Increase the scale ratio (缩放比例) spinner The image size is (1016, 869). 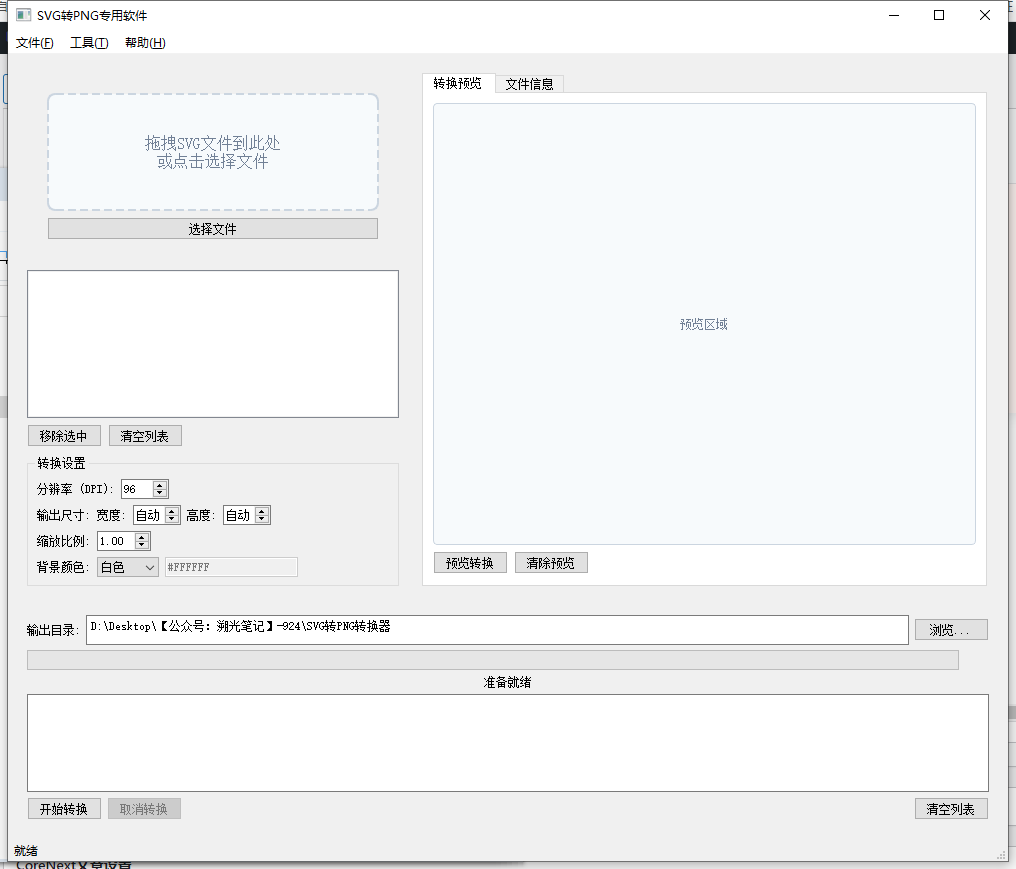click(x=142, y=537)
